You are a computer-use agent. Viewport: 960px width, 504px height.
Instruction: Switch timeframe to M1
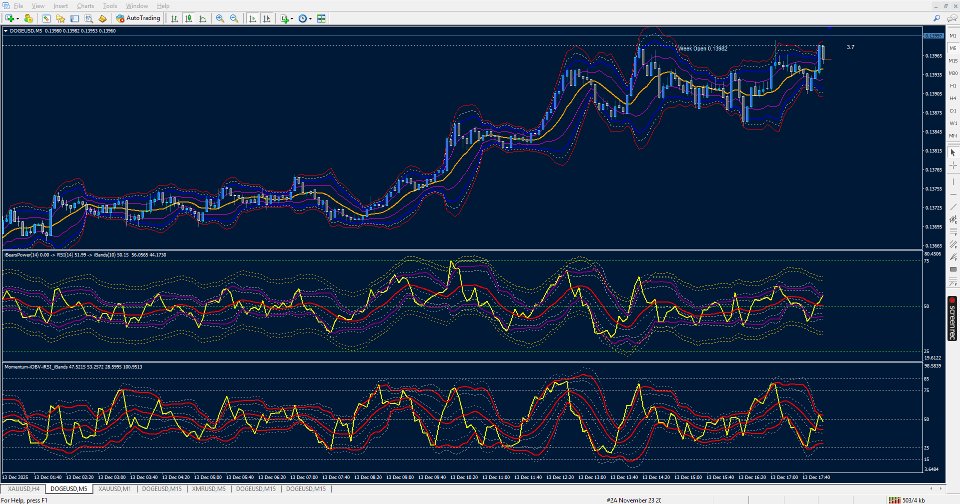(x=953, y=36)
